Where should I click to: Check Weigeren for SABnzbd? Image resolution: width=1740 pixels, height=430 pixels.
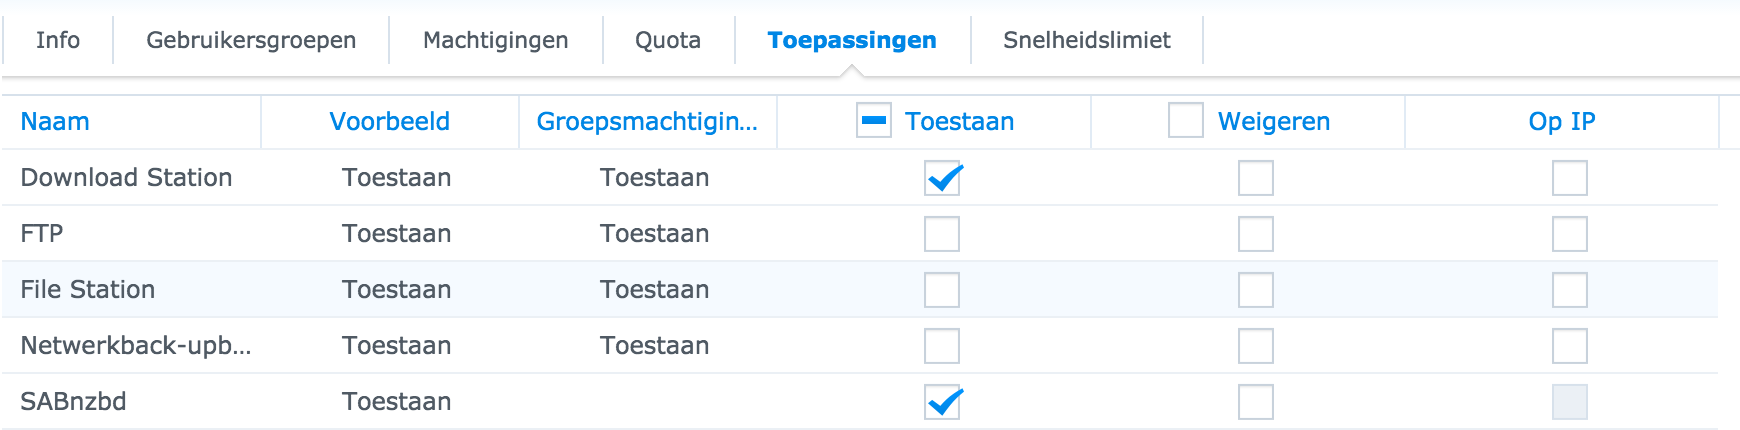1256,402
